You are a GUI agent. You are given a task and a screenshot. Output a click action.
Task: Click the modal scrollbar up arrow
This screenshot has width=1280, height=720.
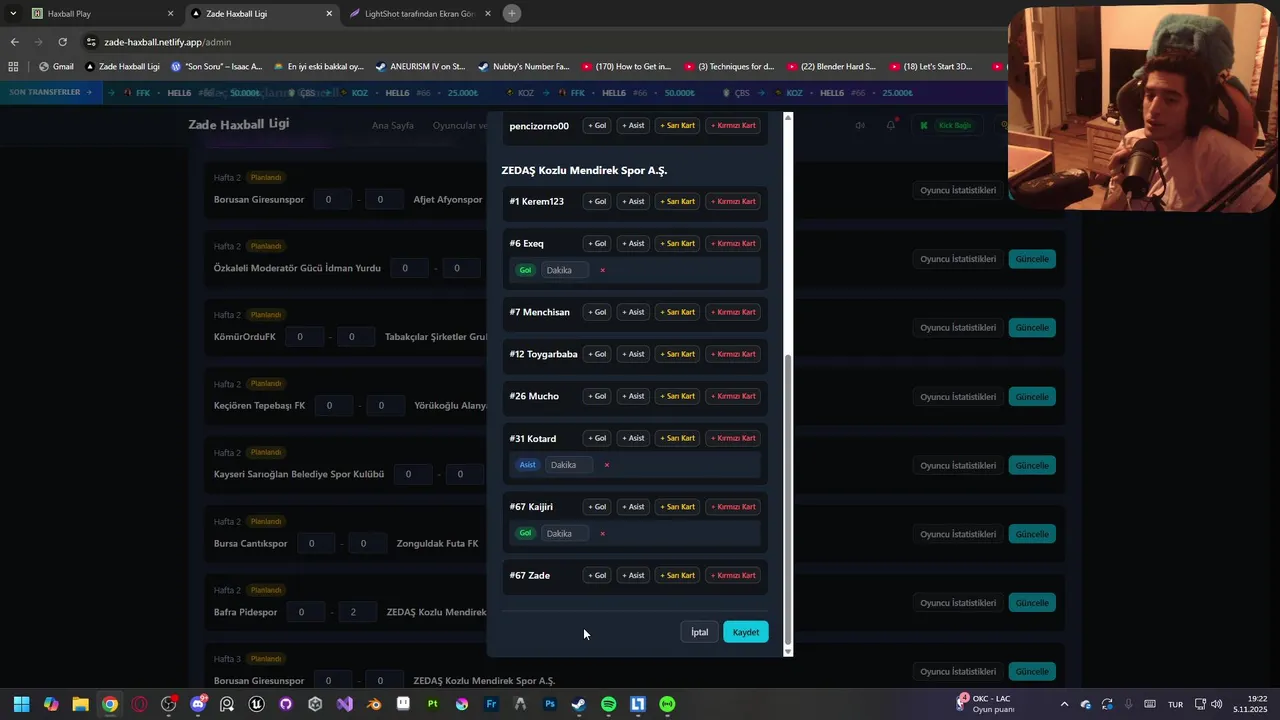(788, 118)
